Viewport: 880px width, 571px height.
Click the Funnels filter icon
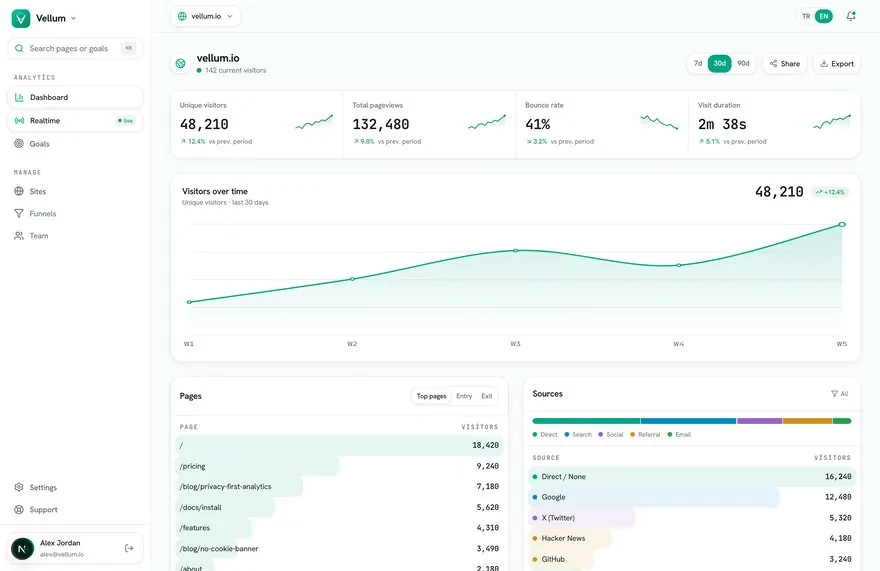coord(19,214)
